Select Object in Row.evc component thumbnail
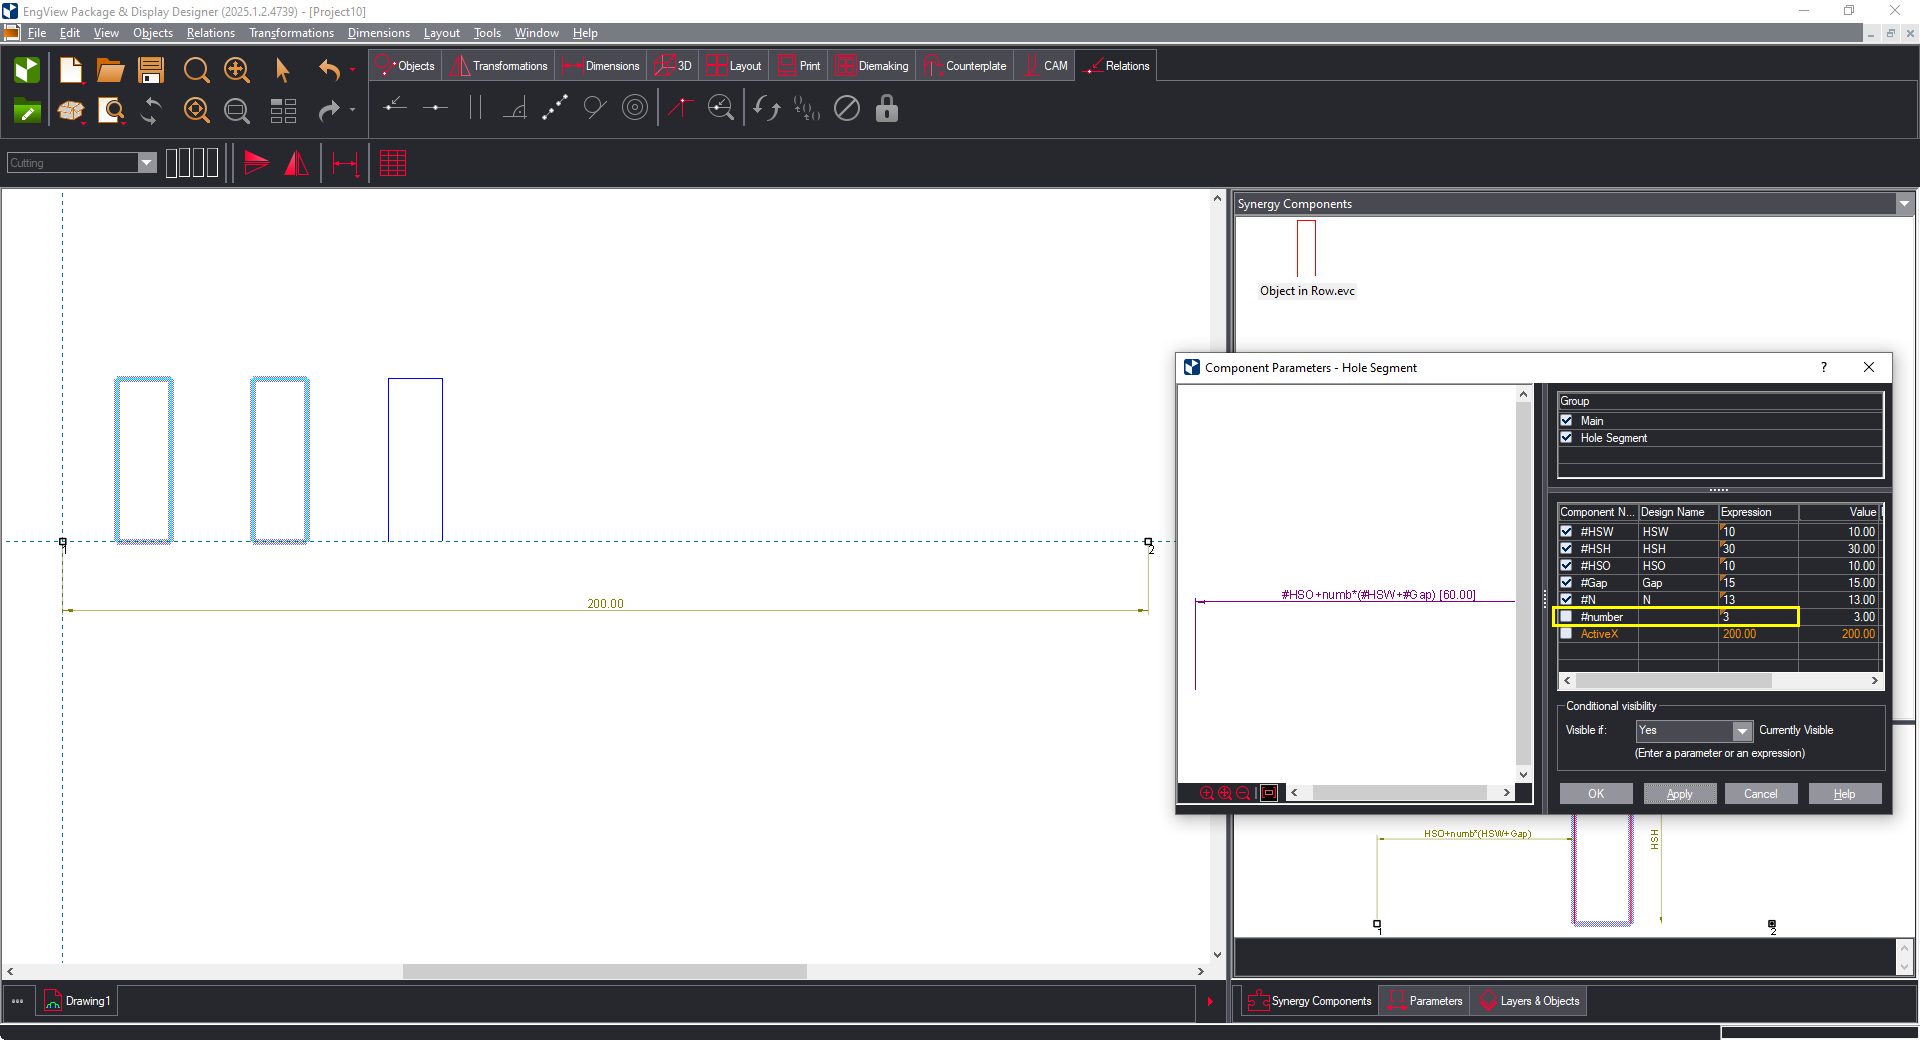 pyautogui.click(x=1307, y=259)
